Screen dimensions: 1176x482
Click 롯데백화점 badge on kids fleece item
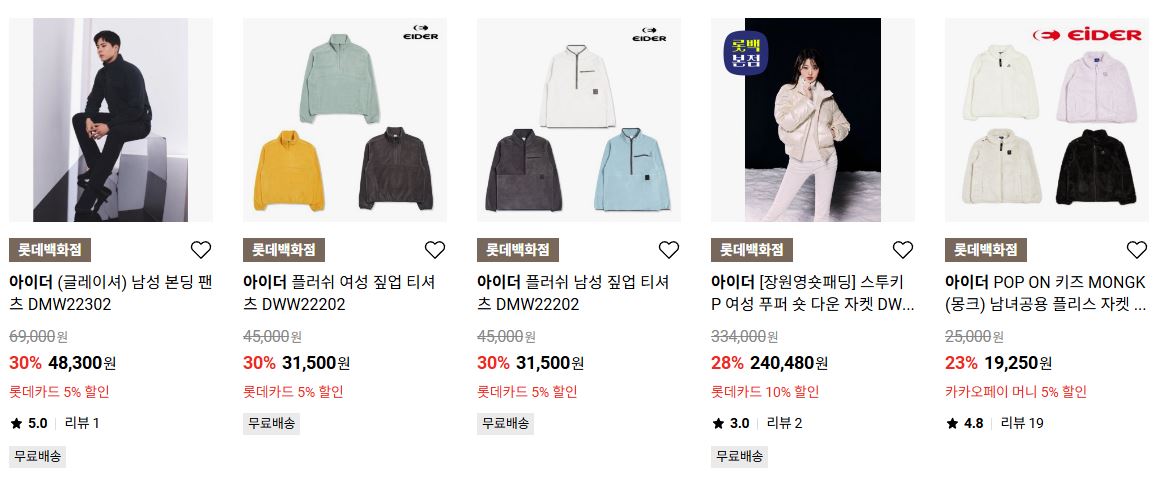[986, 250]
